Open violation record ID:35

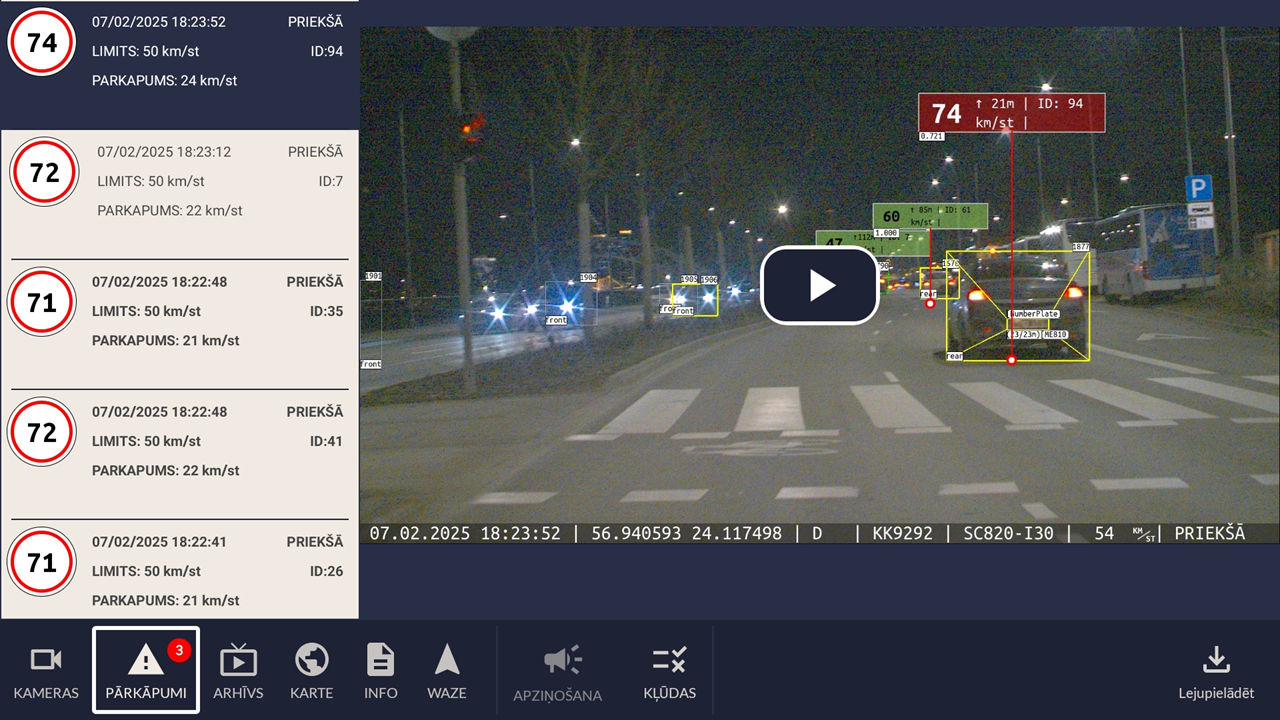click(x=180, y=311)
